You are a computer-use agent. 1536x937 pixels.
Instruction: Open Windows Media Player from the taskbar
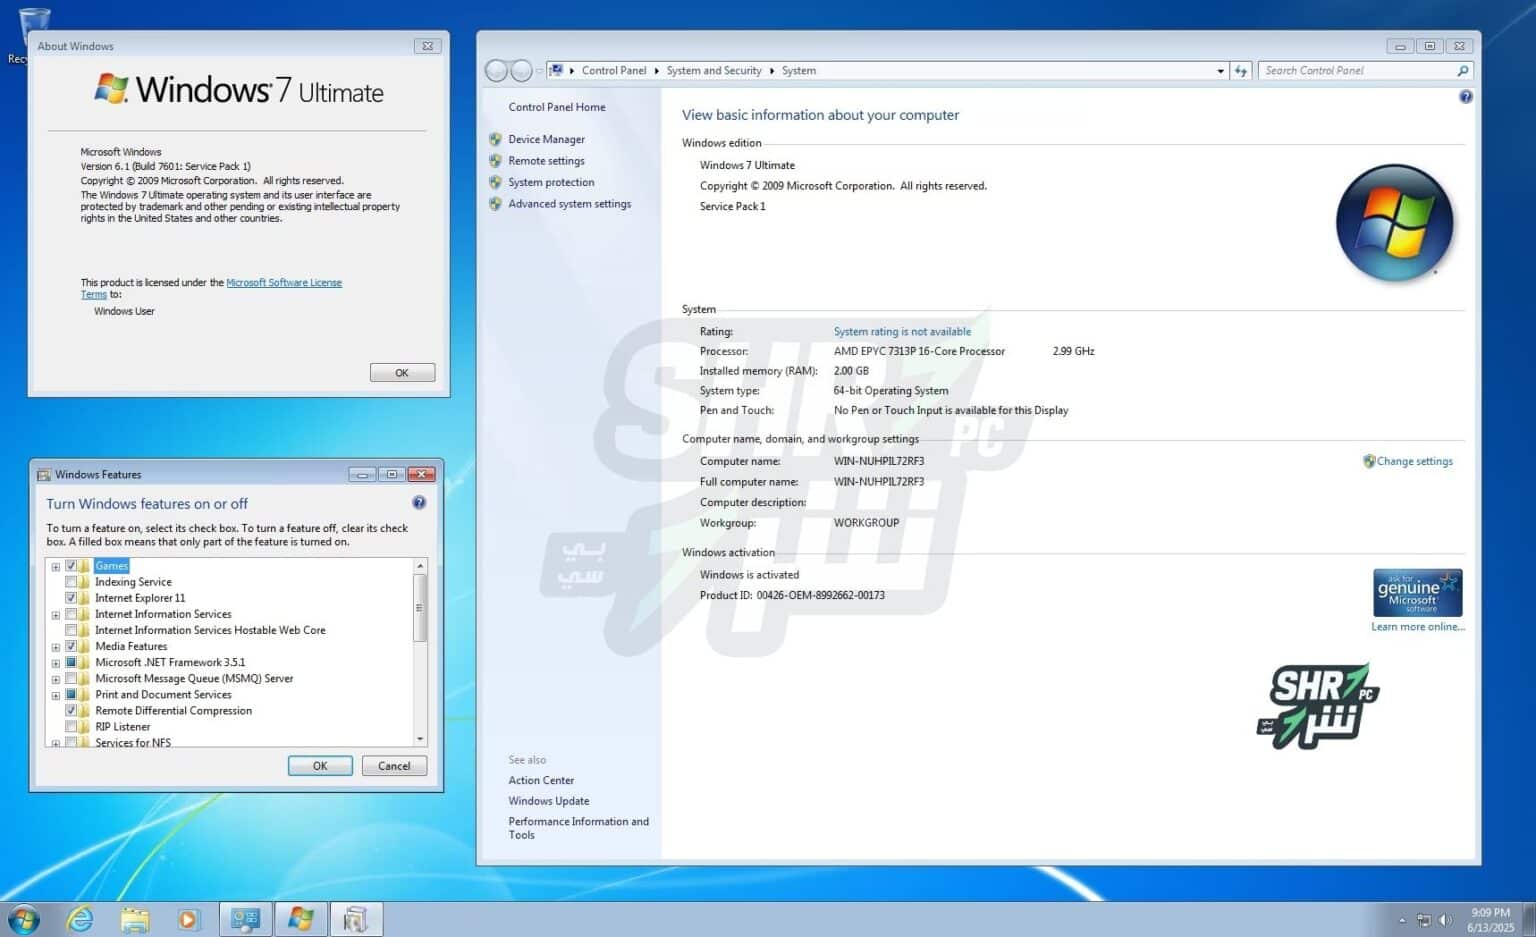(x=190, y=918)
